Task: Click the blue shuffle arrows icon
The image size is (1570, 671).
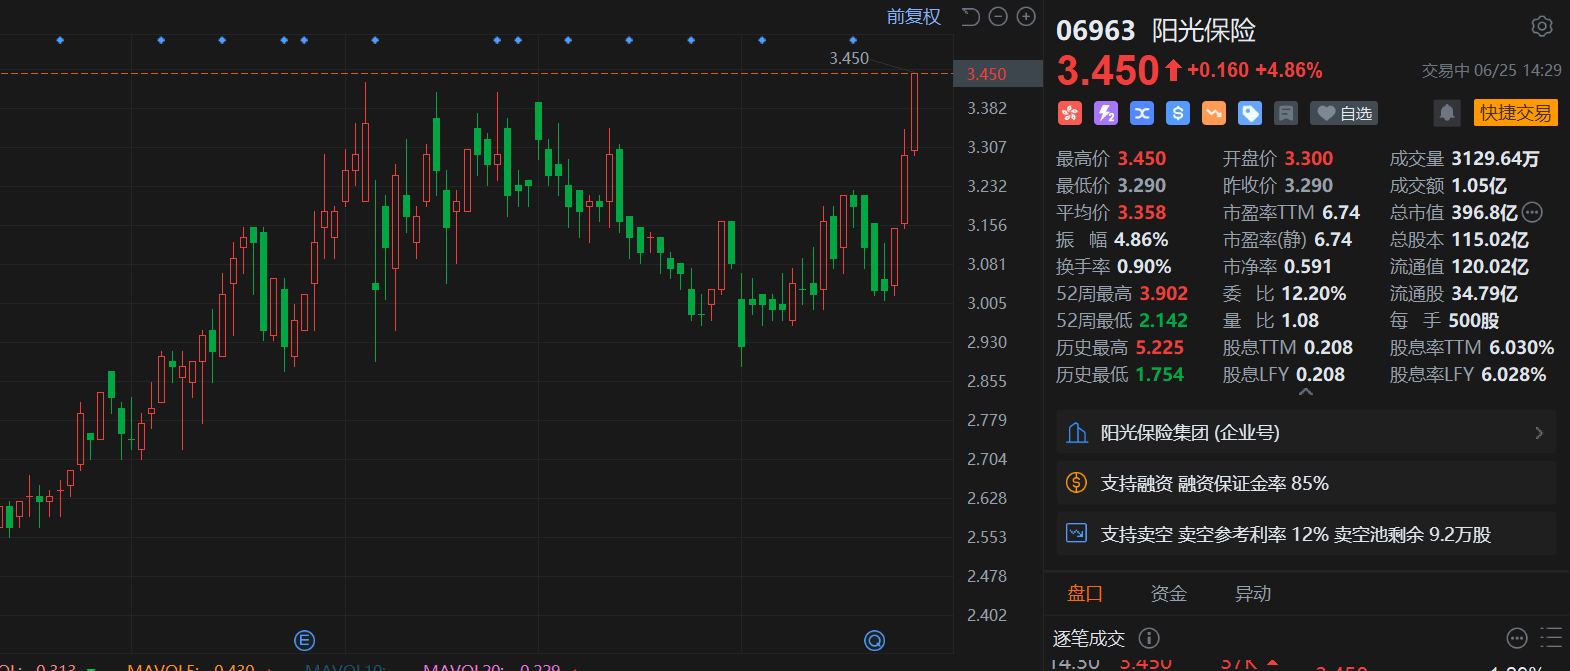Action: [1142, 113]
